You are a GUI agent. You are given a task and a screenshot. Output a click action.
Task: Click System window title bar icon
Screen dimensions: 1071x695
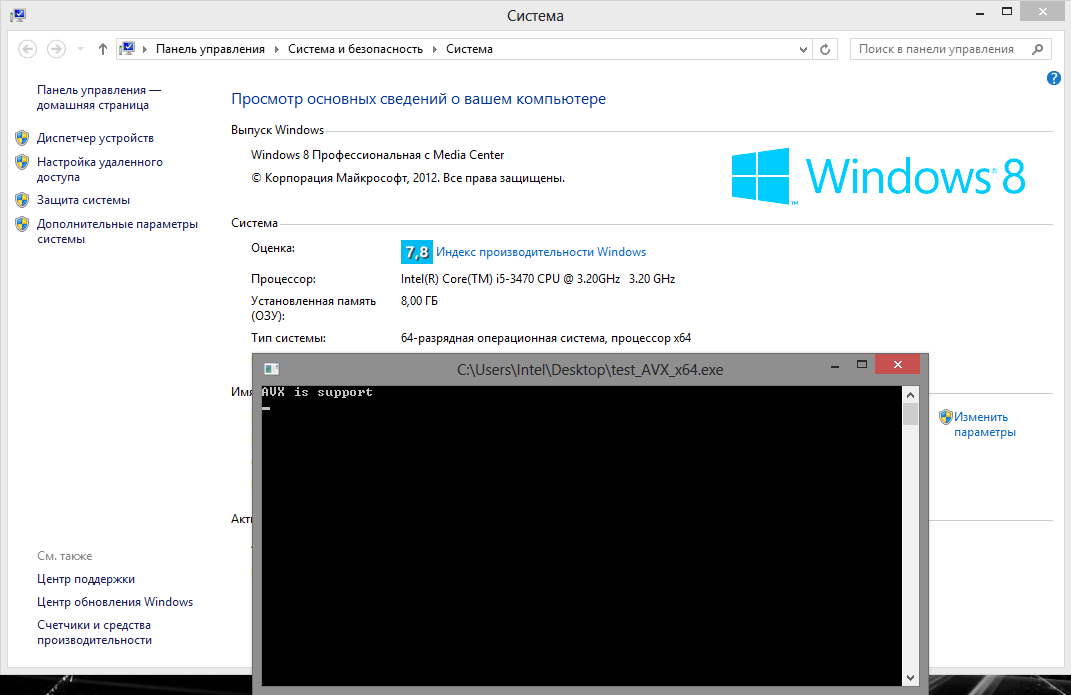coord(18,14)
